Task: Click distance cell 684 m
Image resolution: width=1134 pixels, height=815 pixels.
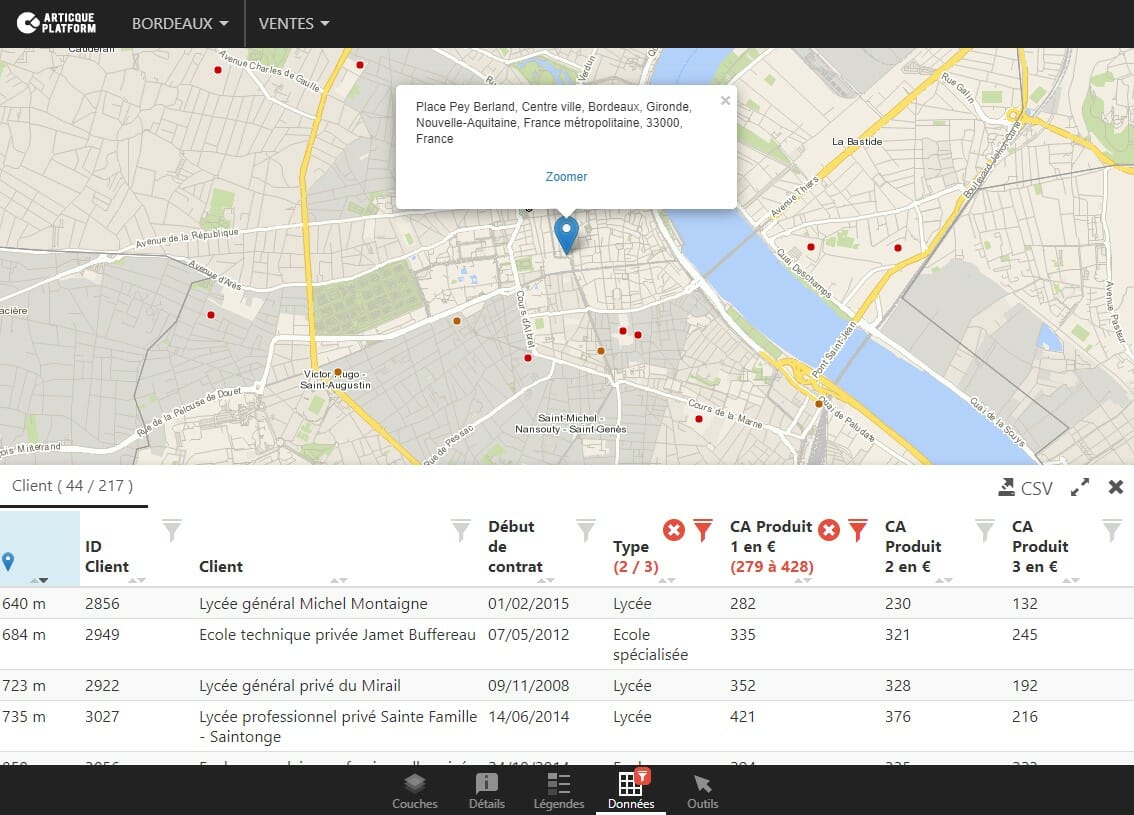Action: (x=24, y=634)
